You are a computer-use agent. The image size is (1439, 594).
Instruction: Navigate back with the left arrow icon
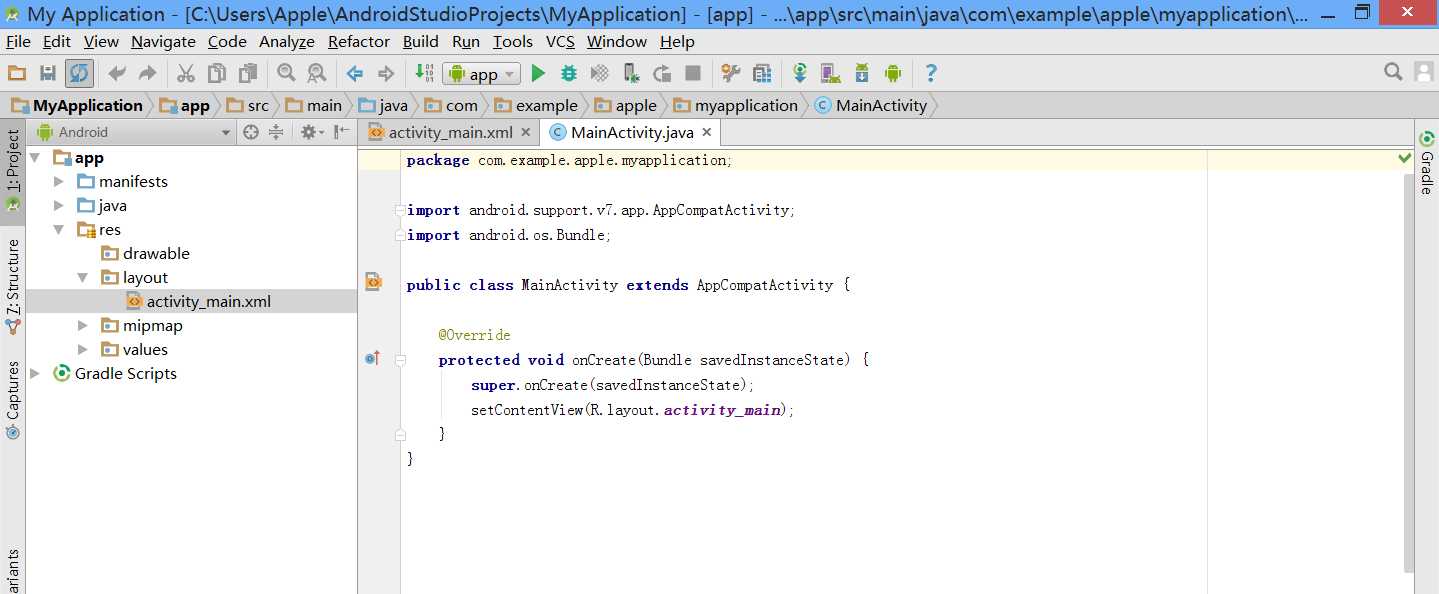(355, 73)
